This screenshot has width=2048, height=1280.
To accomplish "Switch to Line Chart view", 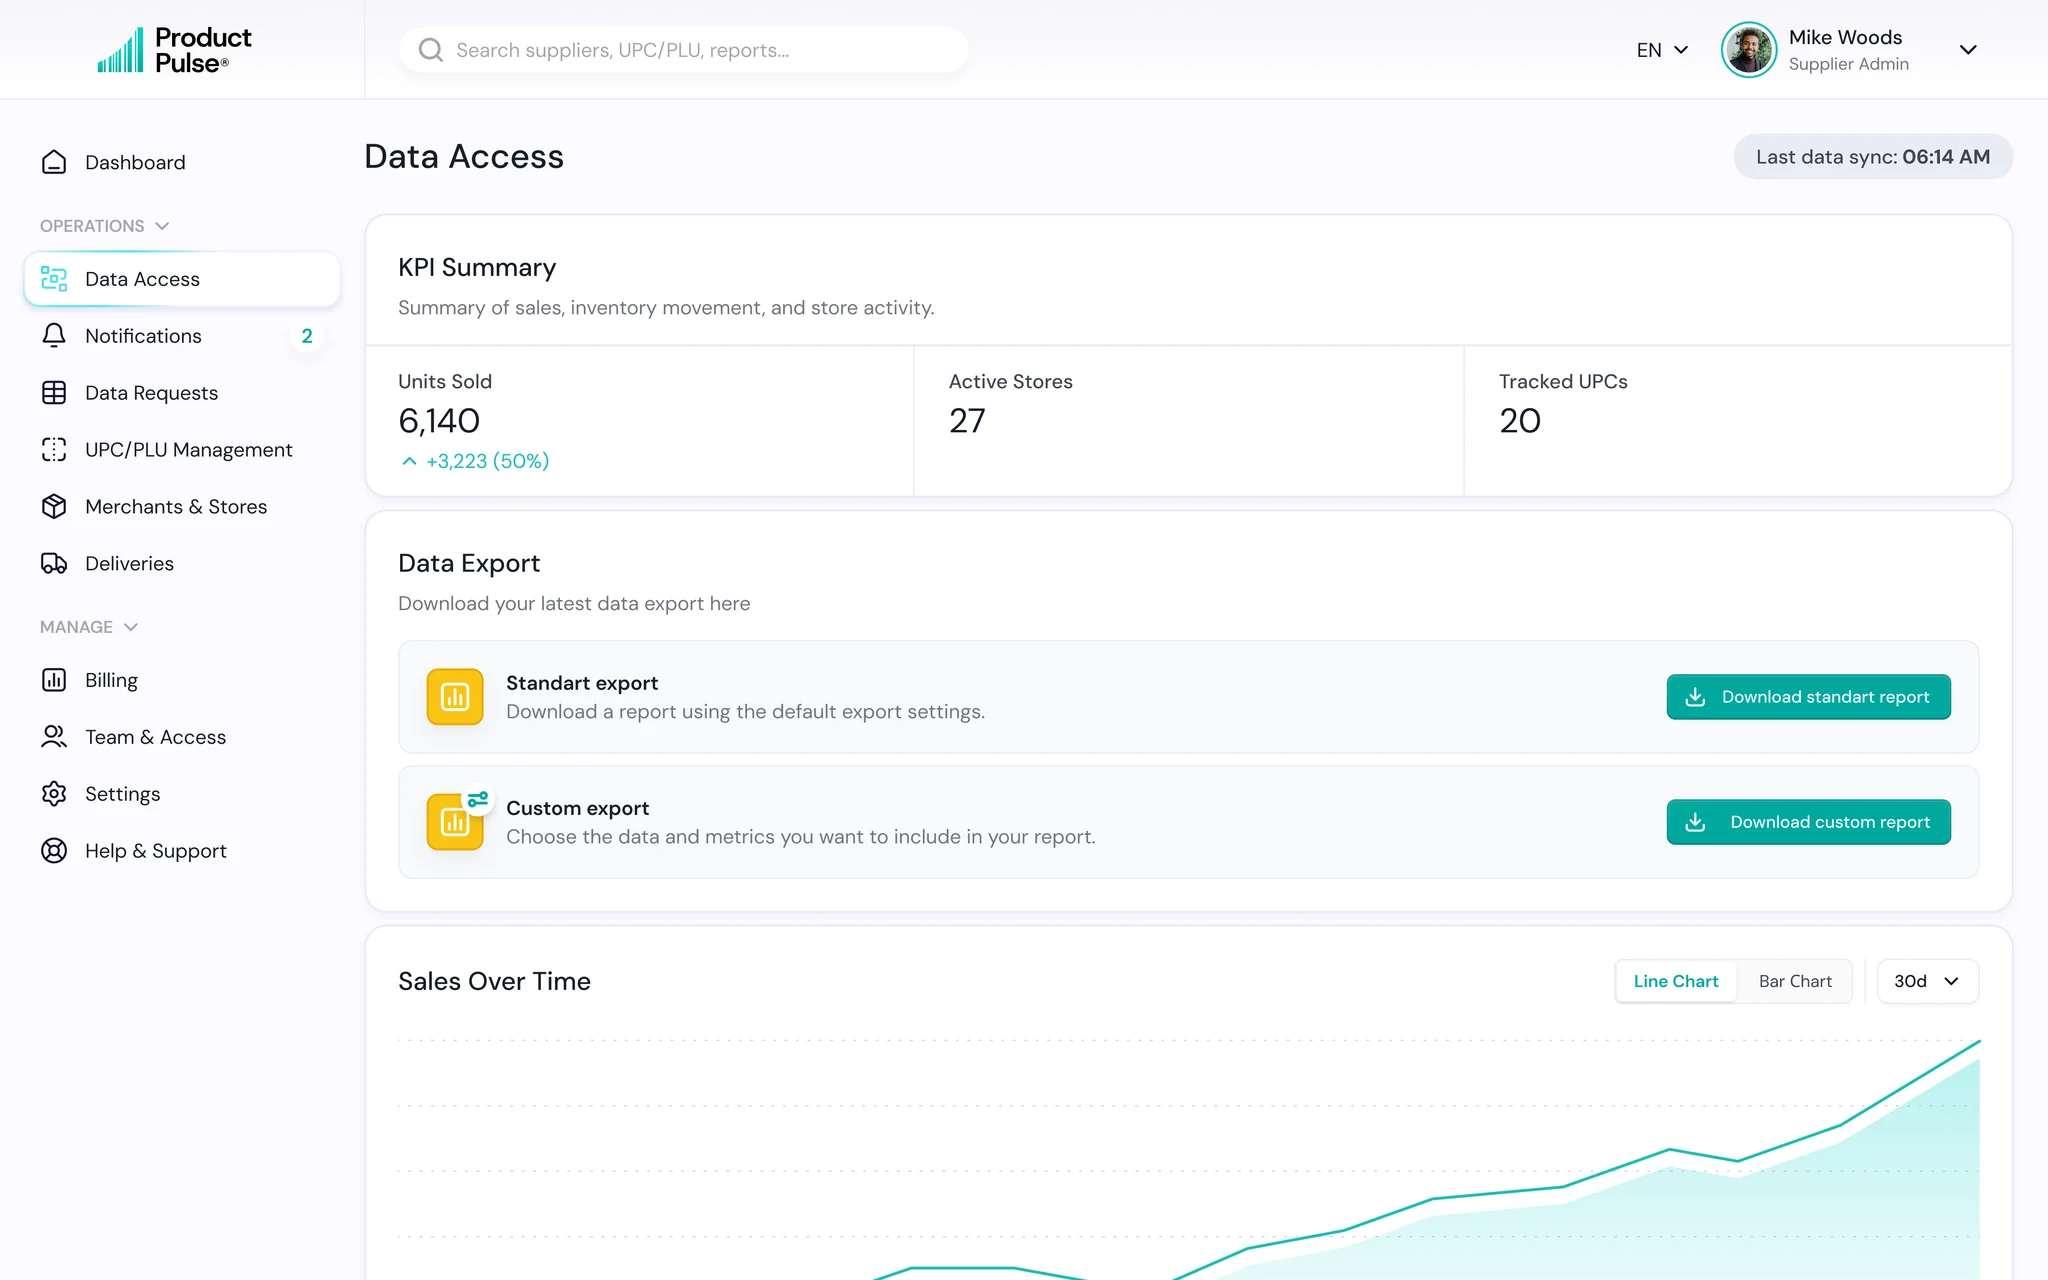I will [x=1676, y=981].
